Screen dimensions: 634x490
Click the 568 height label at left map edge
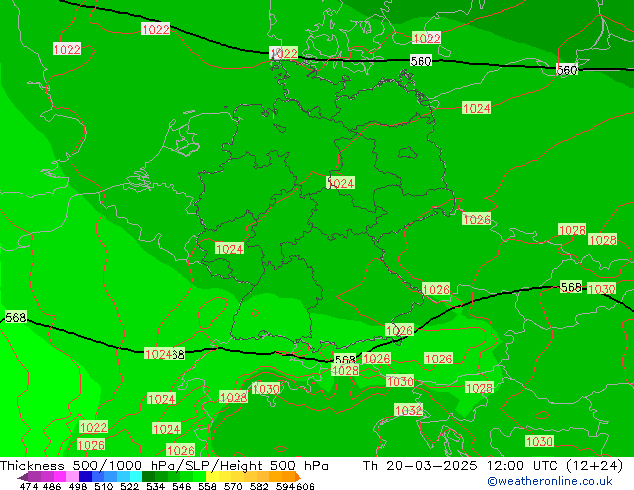[x=16, y=317]
